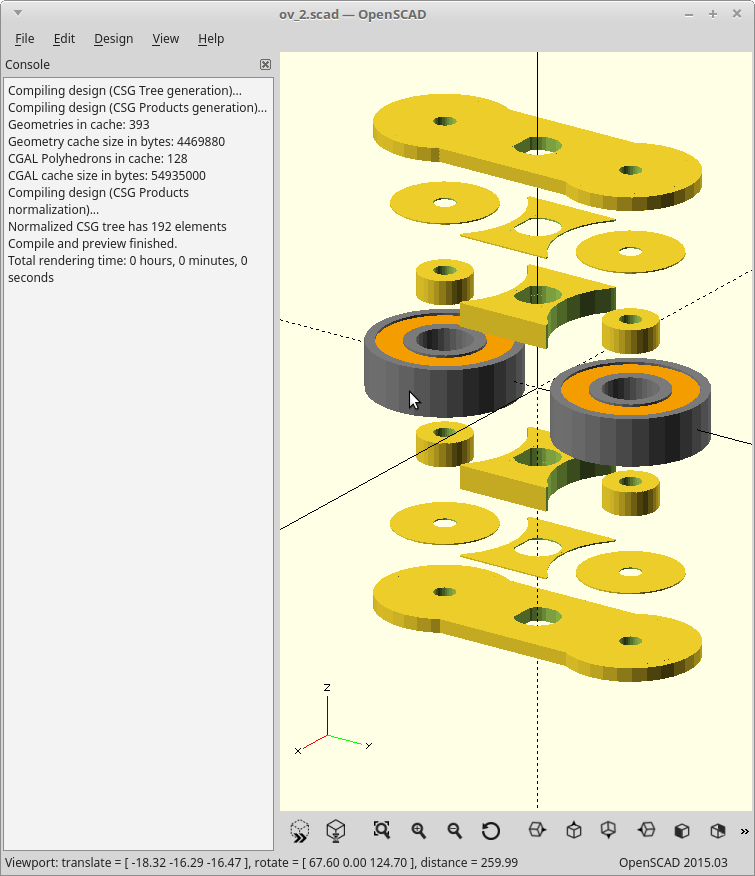Open the File menu
Image resolution: width=755 pixels, height=876 pixels.
coord(24,38)
